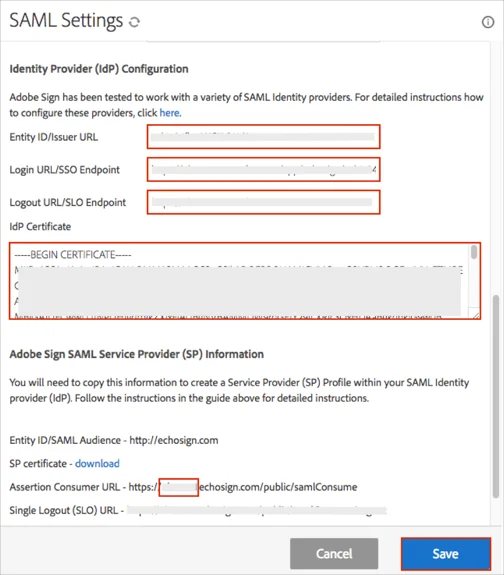Click the Cancel button
Image resolution: width=504 pixels, height=575 pixels.
pyautogui.click(x=334, y=553)
